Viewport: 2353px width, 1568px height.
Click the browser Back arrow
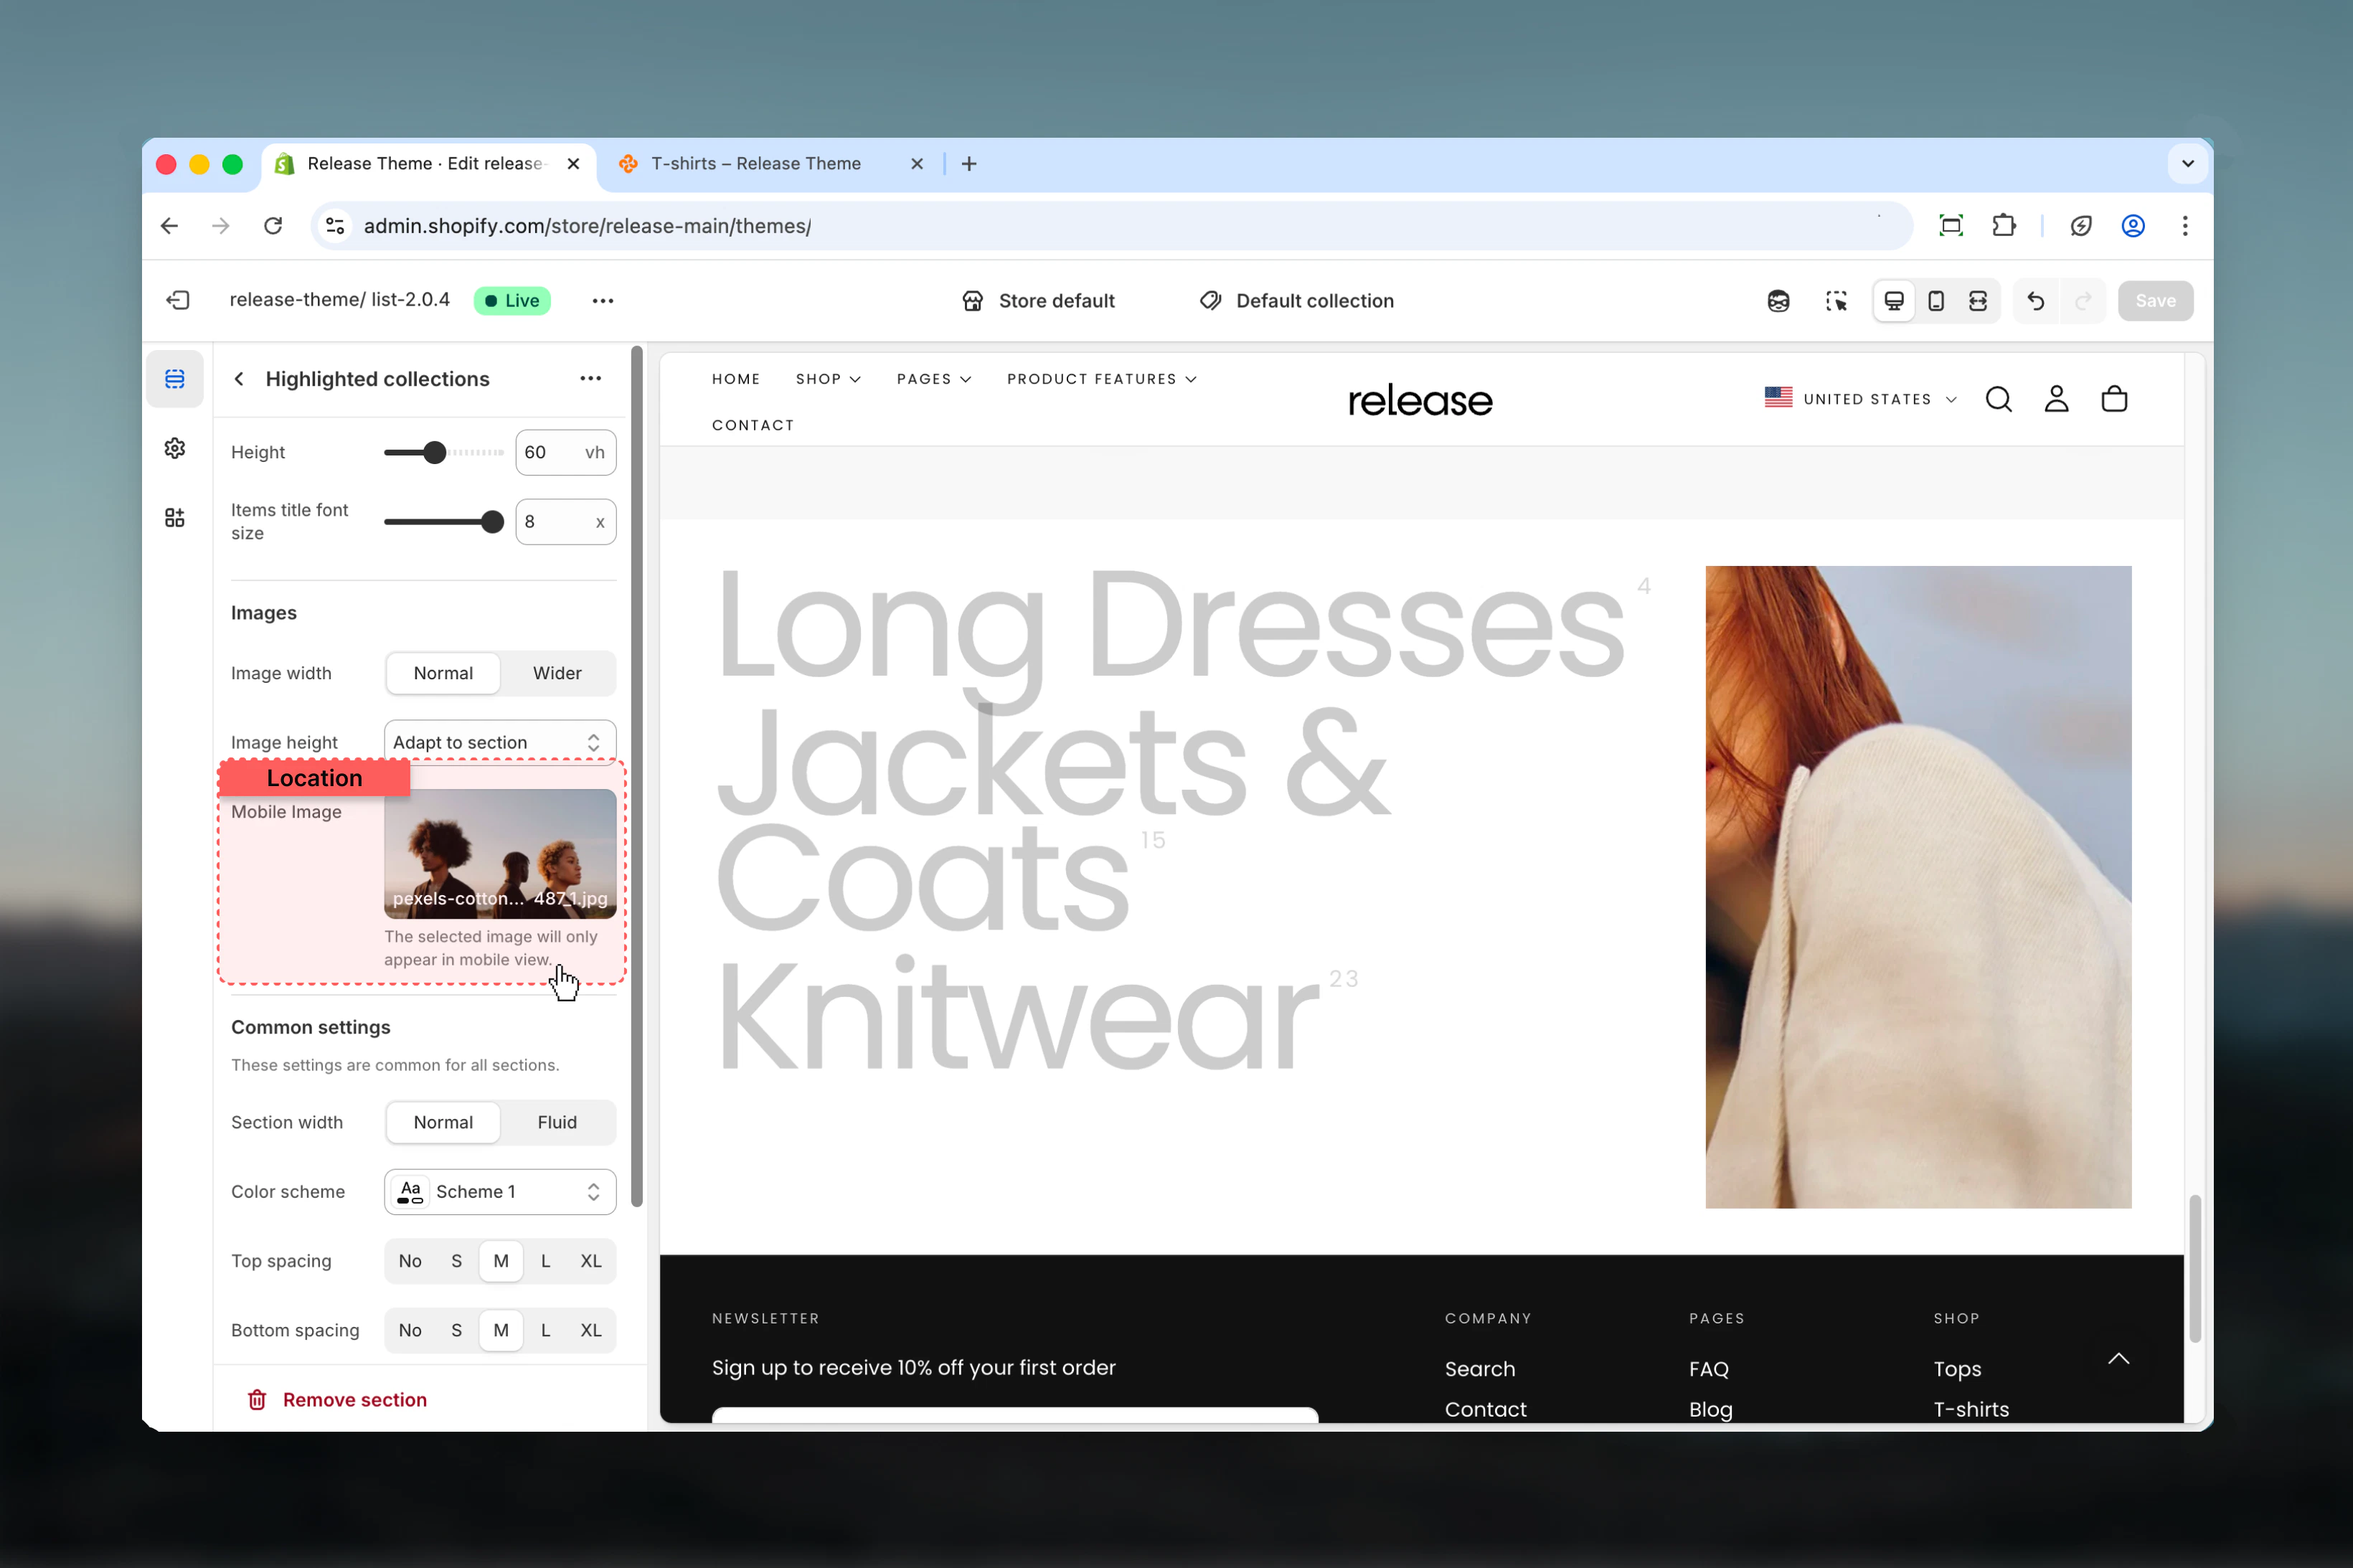point(169,226)
